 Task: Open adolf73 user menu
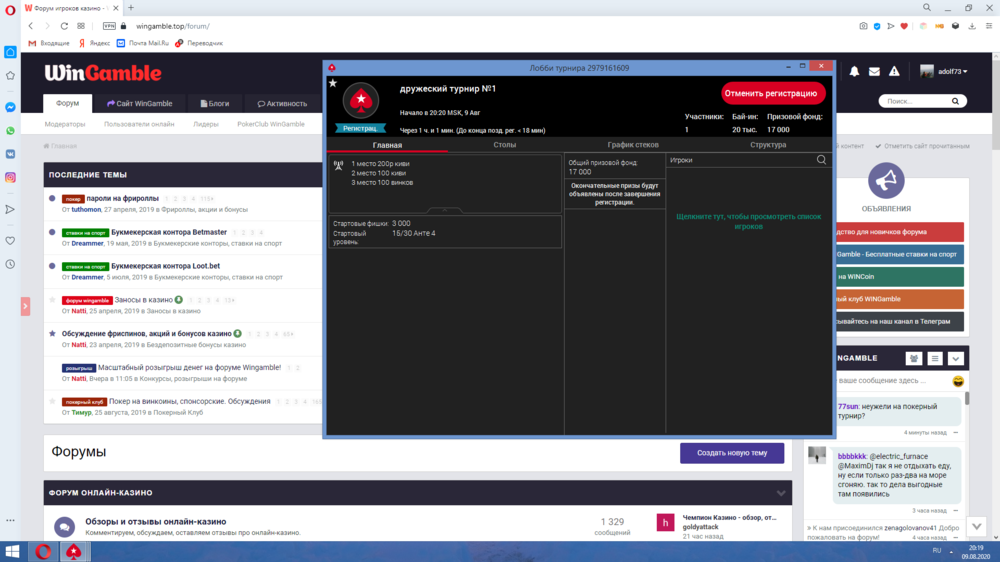(944, 71)
